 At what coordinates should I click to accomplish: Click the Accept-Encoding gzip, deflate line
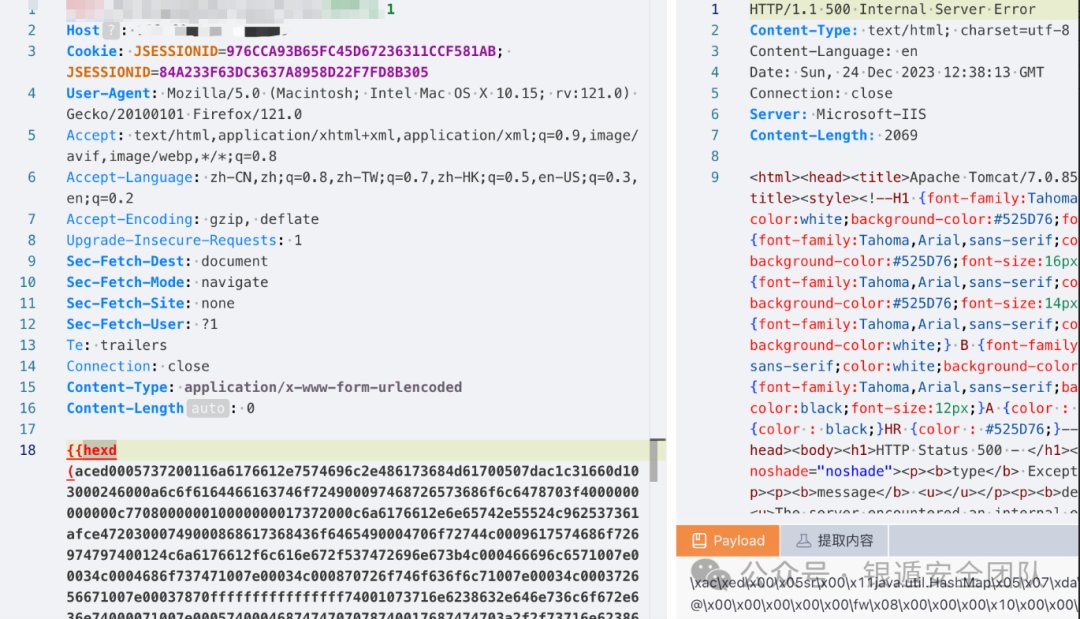click(x=192, y=219)
